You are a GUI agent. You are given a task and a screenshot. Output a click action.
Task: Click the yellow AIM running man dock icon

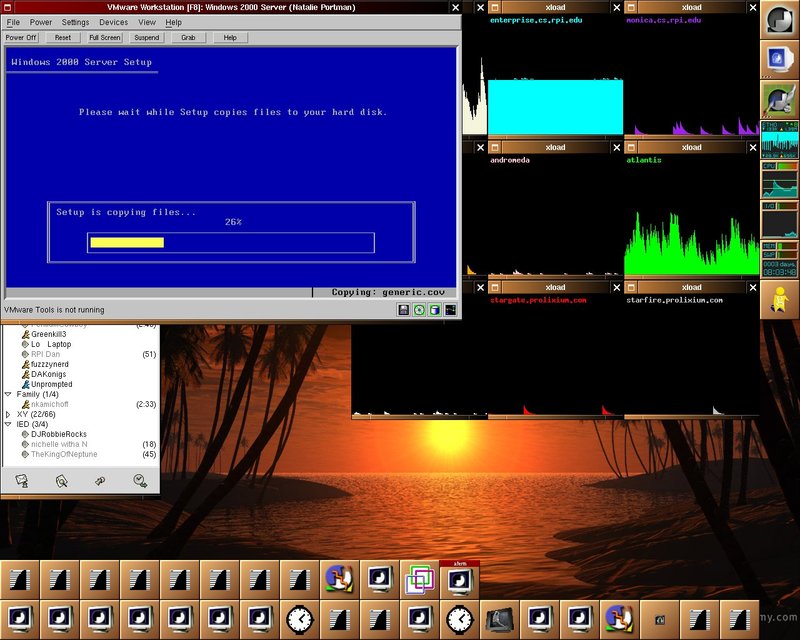tap(779, 299)
